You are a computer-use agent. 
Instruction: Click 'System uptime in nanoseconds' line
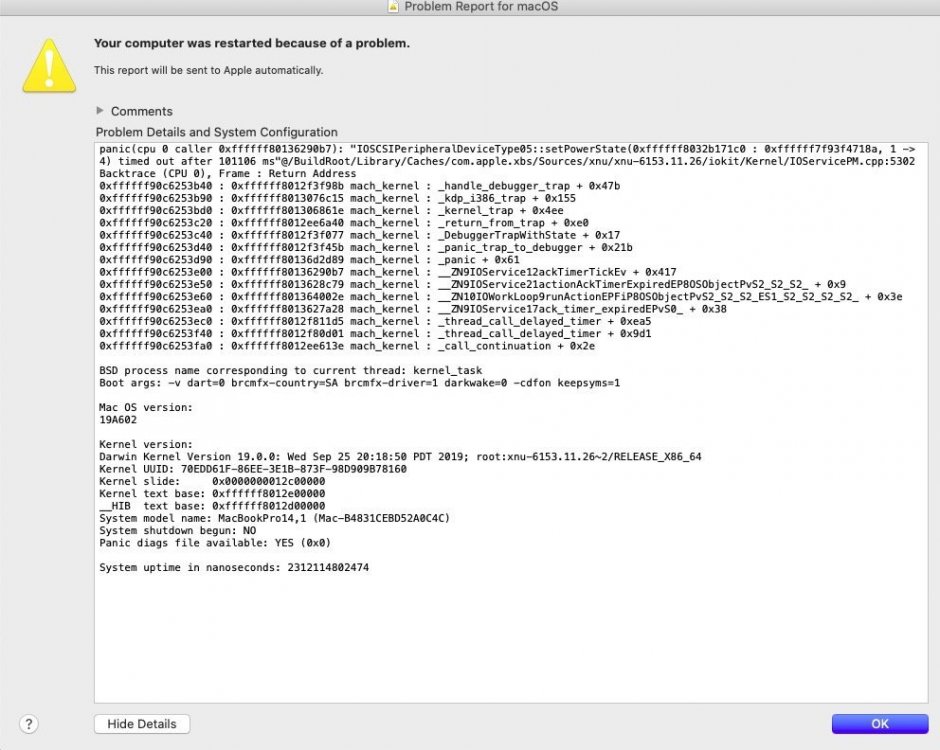click(234, 567)
